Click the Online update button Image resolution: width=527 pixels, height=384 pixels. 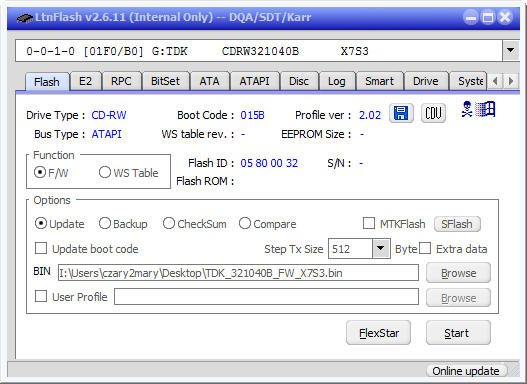466,371
